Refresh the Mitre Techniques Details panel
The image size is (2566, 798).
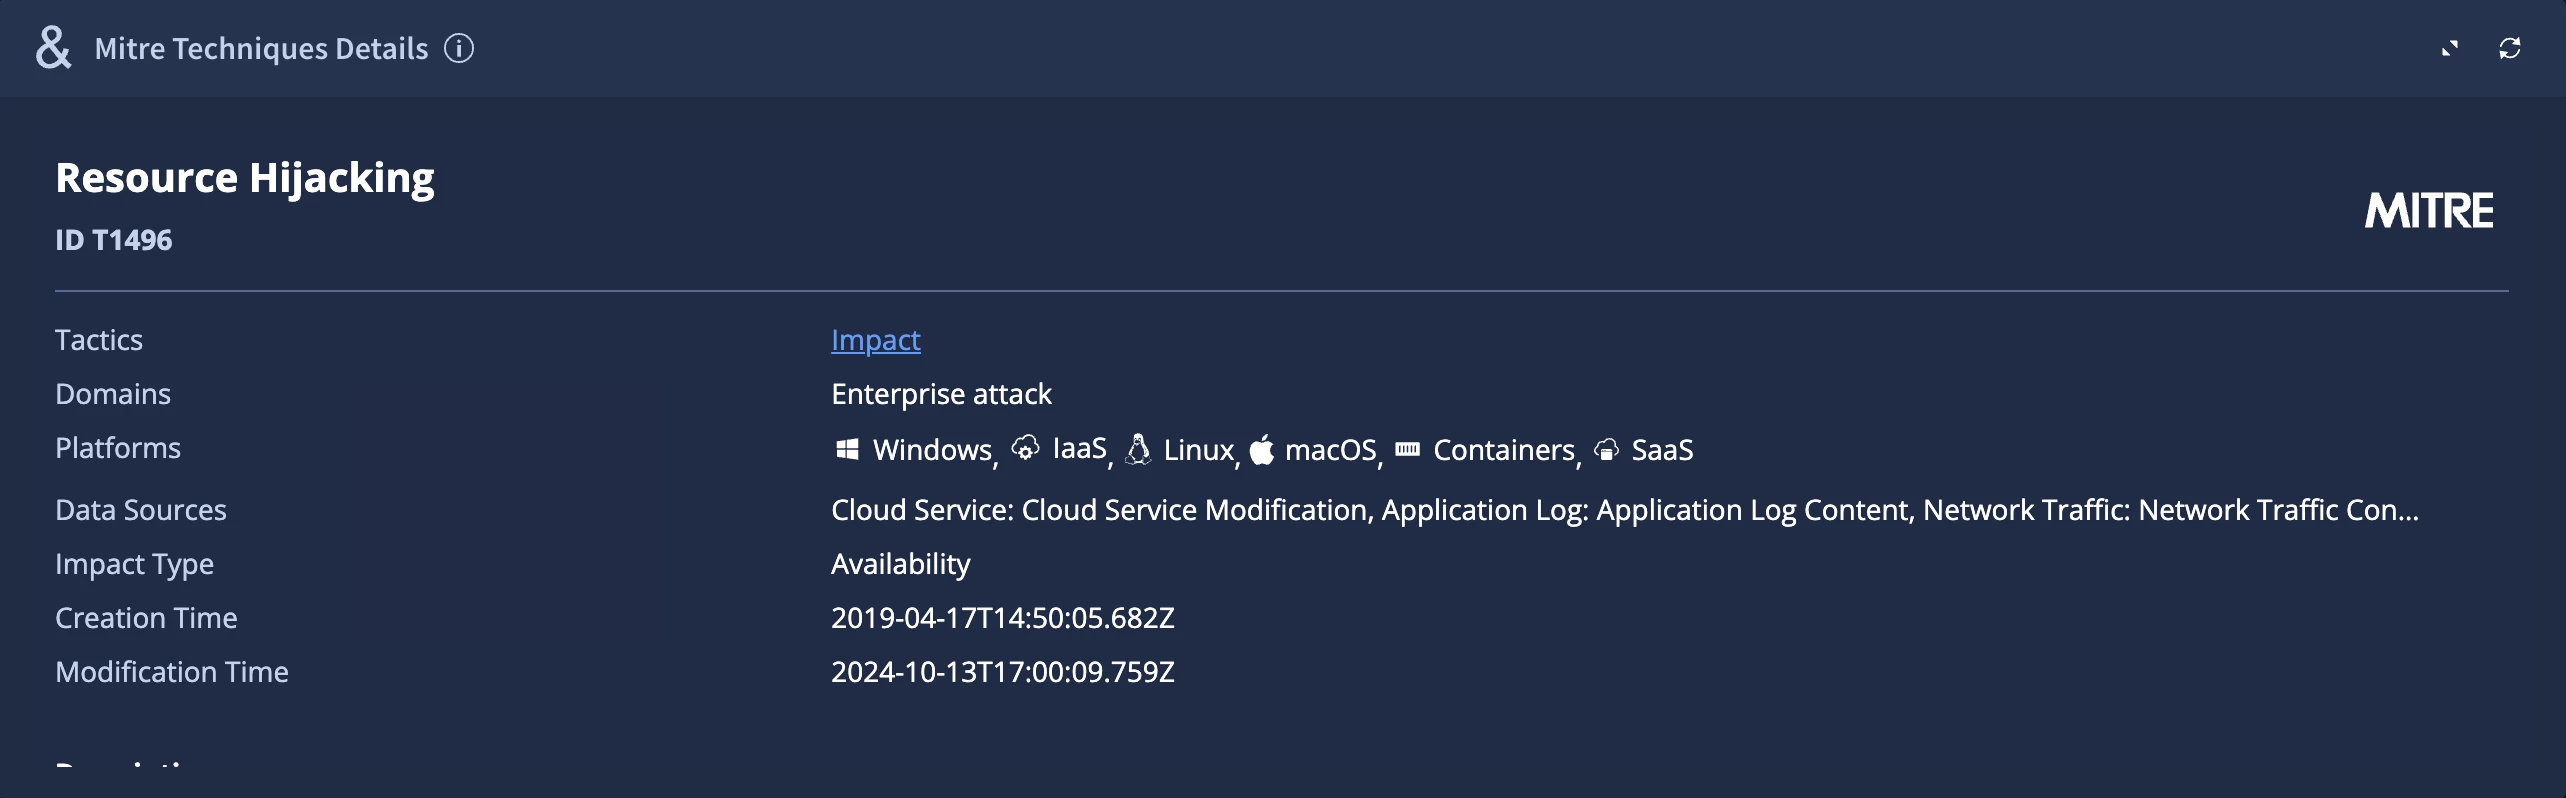2509,48
